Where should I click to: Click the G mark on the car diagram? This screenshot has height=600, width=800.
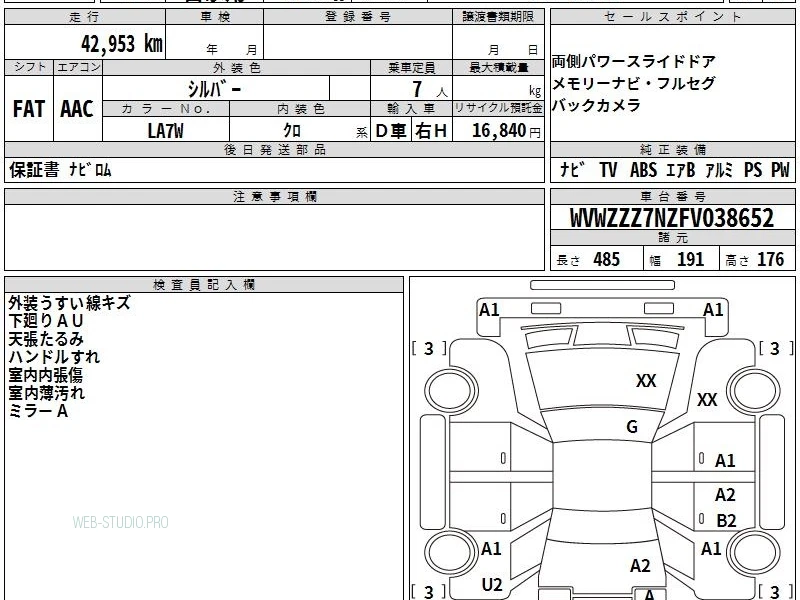click(632, 427)
